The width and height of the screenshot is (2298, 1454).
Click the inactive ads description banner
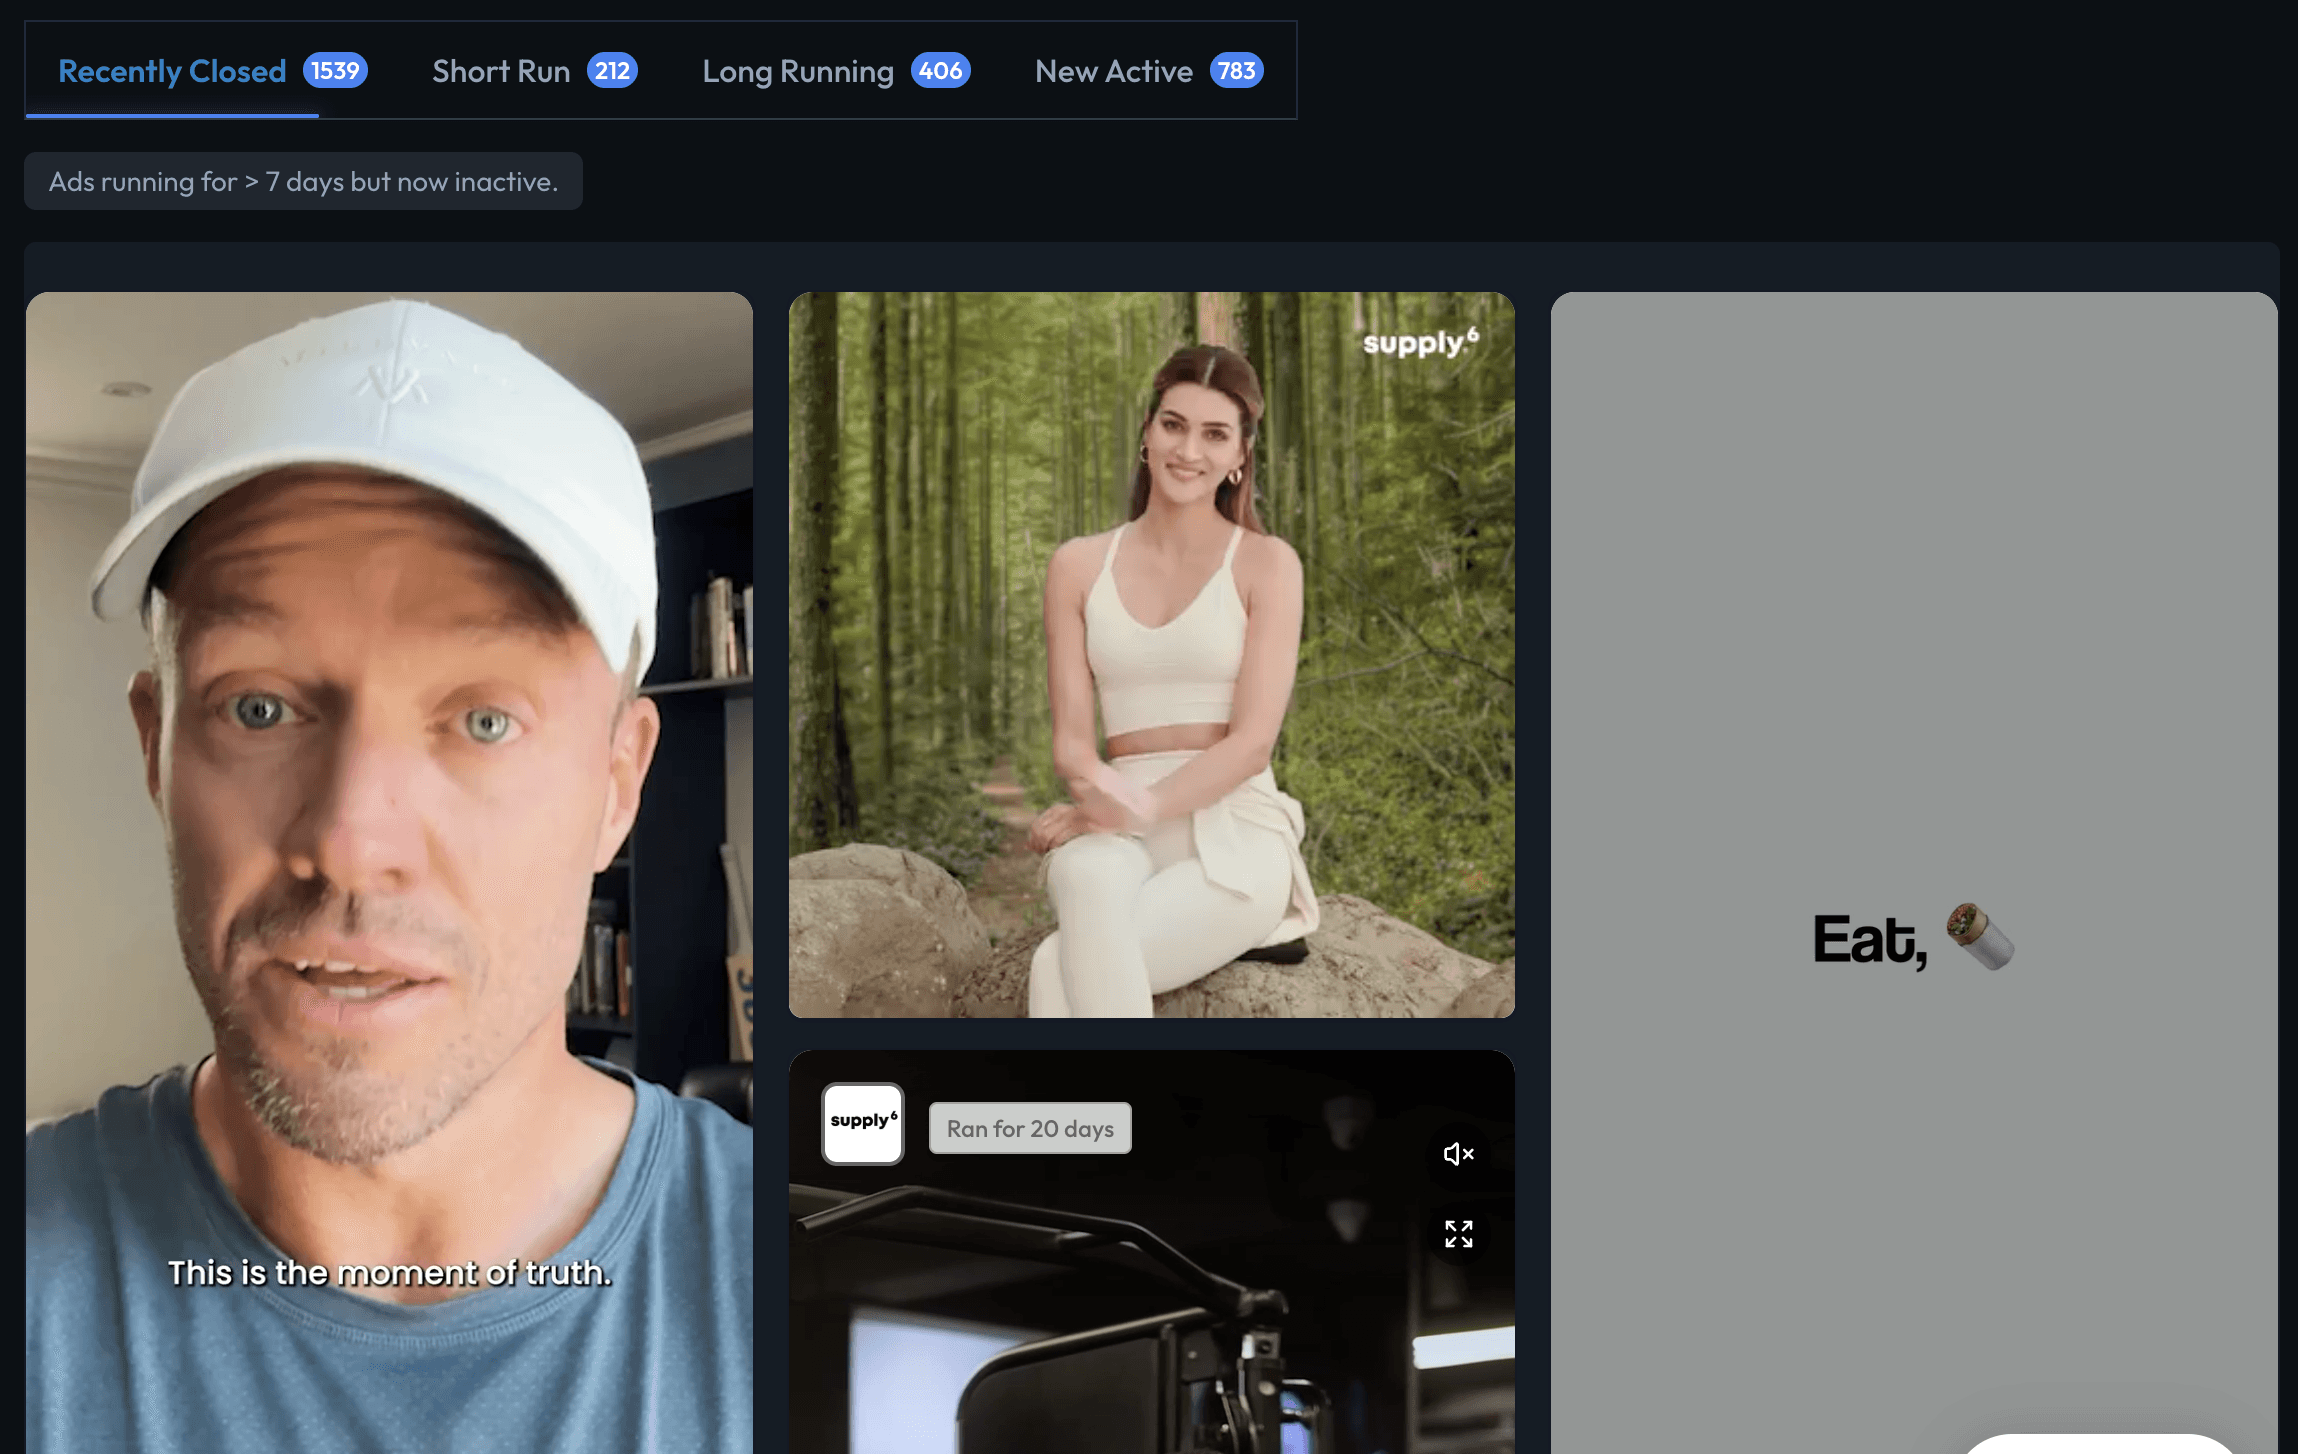pyautogui.click(x=303, y=181)
